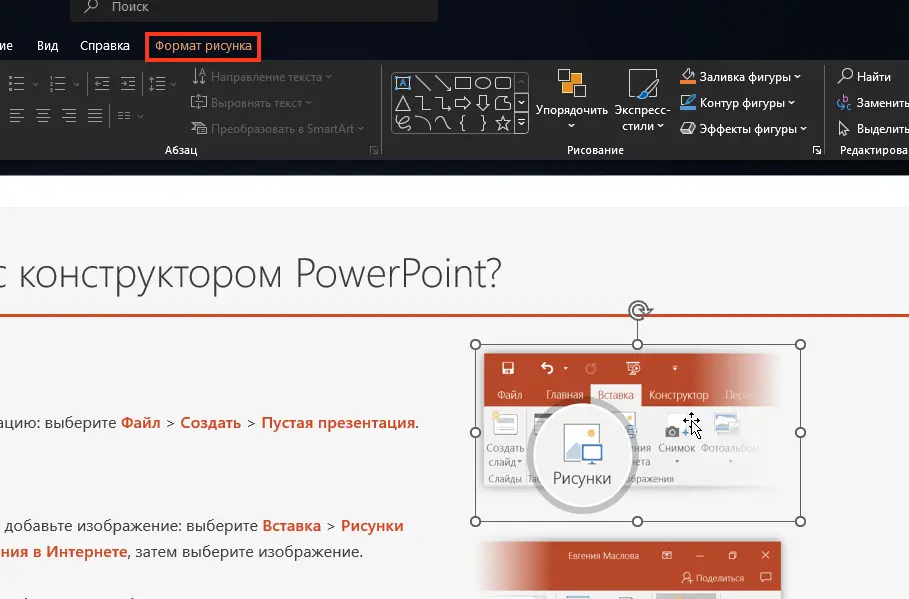Pick the star shape from shapes gallery
This screenshot has height=599, width=909.
pyautogui.click(x=503, y=123)
